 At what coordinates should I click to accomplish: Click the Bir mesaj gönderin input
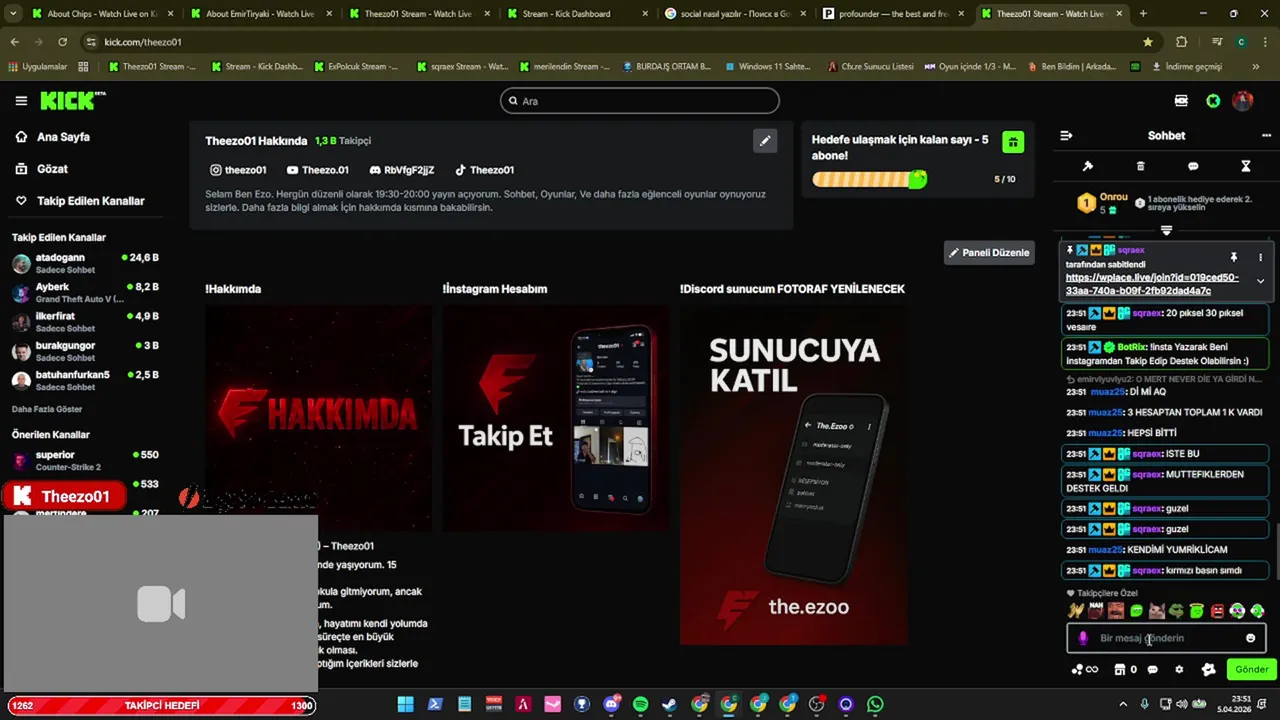(x=1166, y=638)
